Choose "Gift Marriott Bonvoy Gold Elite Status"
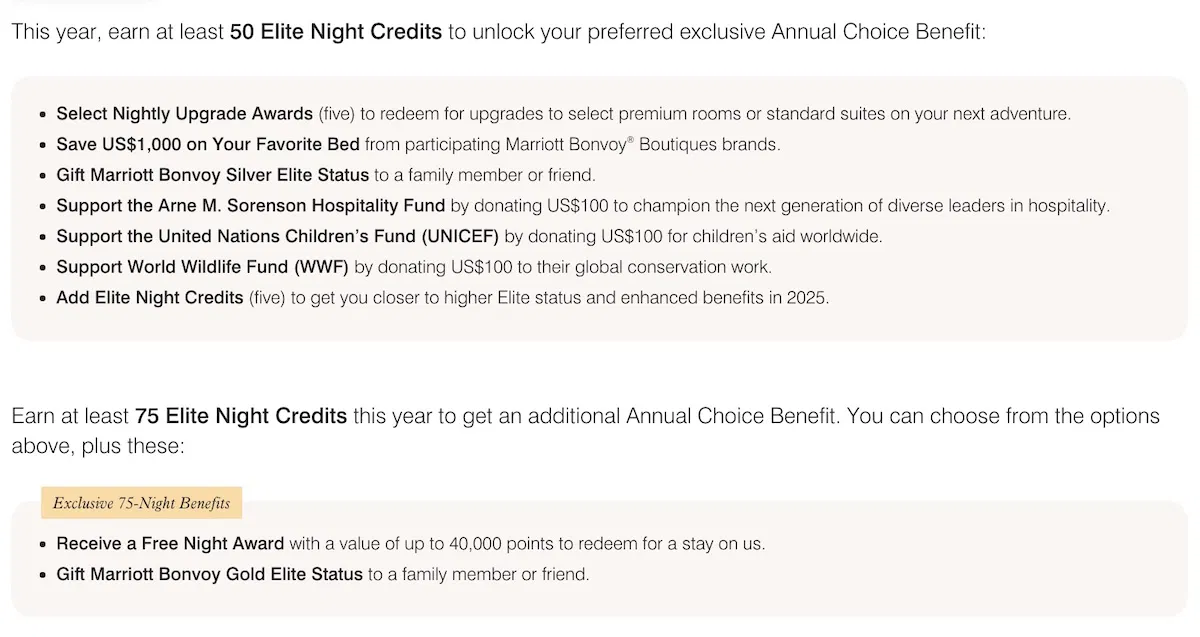Screen dimensions: 1200x637 [209, 575]
